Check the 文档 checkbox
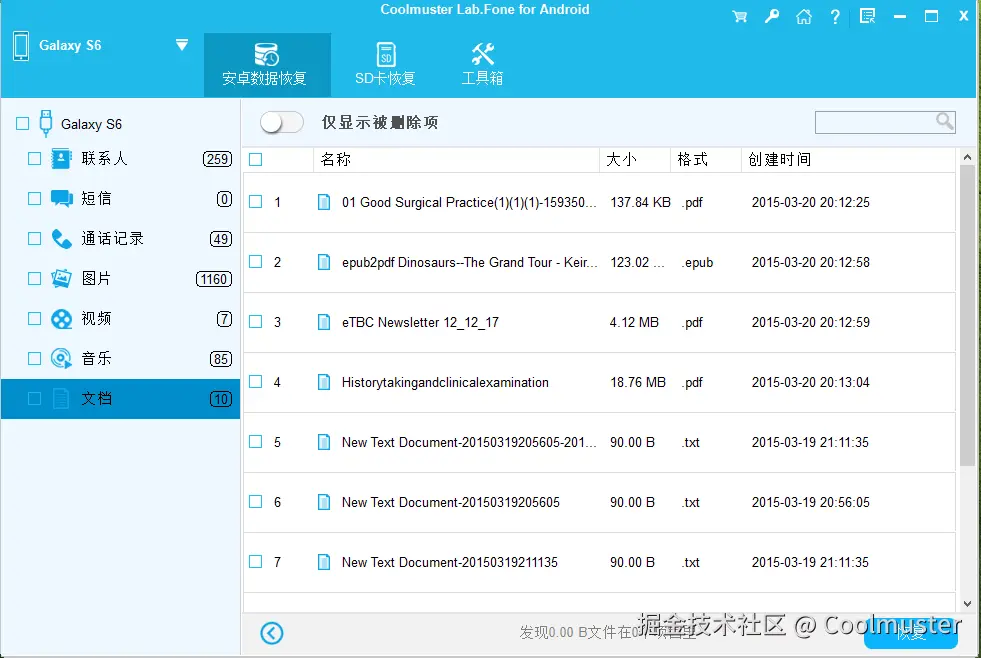The width and height of the screenshot is (981, 658). tap(34, 398)
